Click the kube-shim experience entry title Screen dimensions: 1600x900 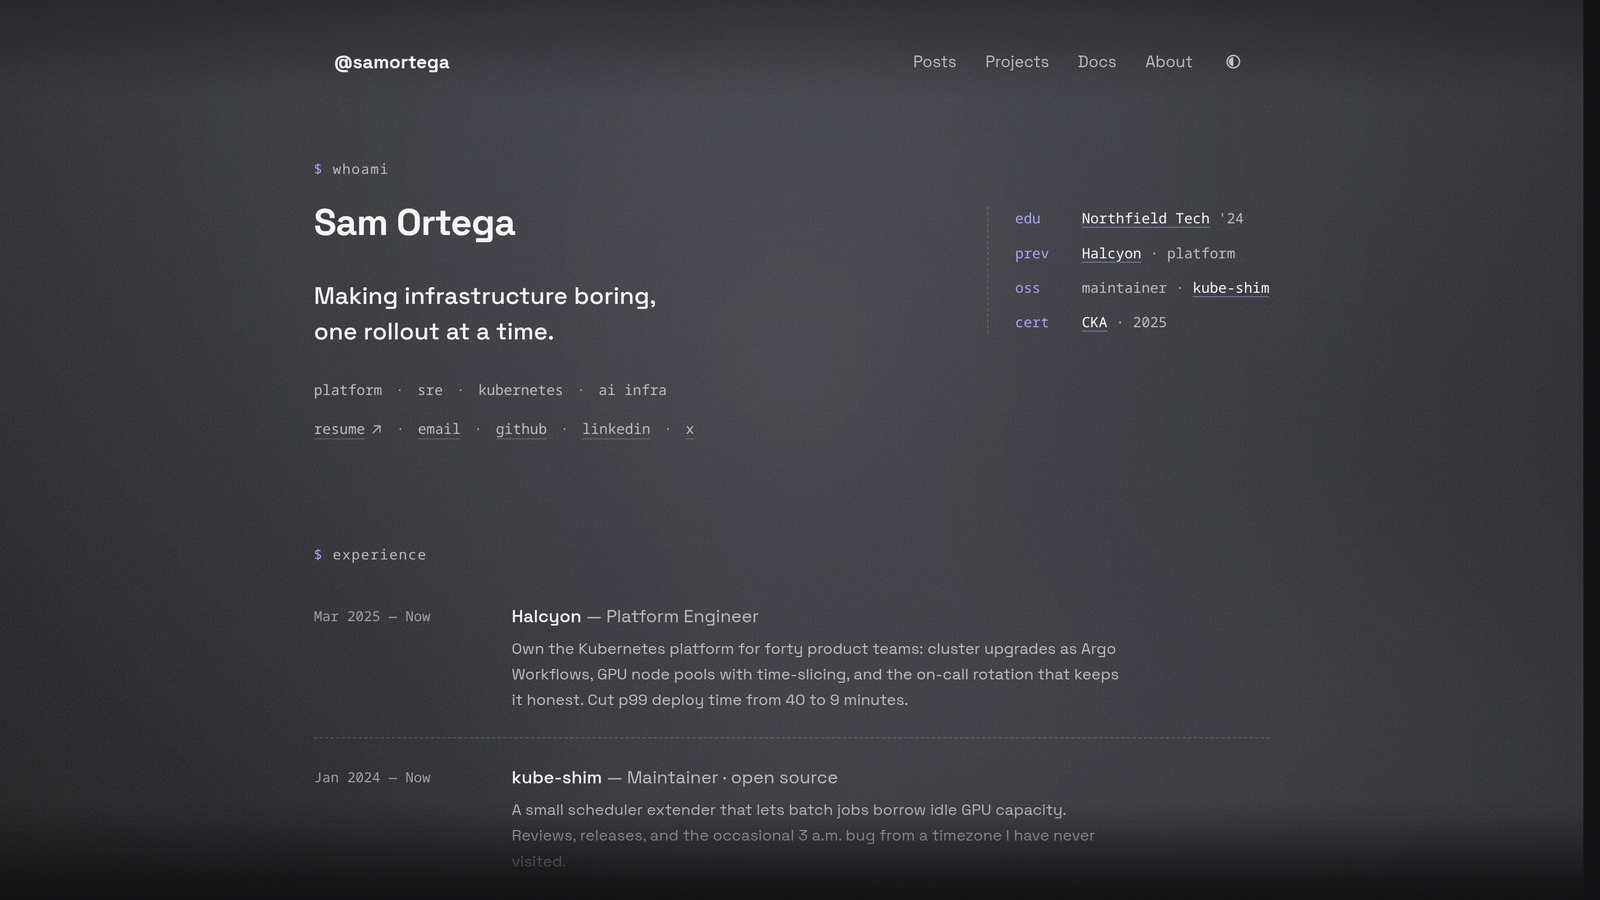556,778
